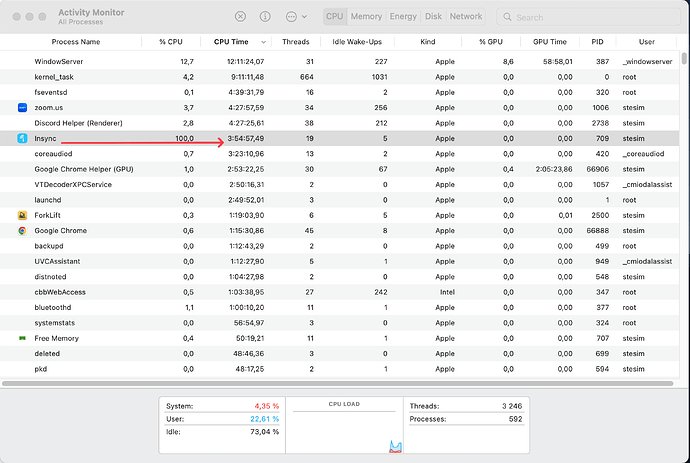The width and height of the screenshot is (690, 463).
Task: Click Threads count 3 246
Action: pos(512,406)
